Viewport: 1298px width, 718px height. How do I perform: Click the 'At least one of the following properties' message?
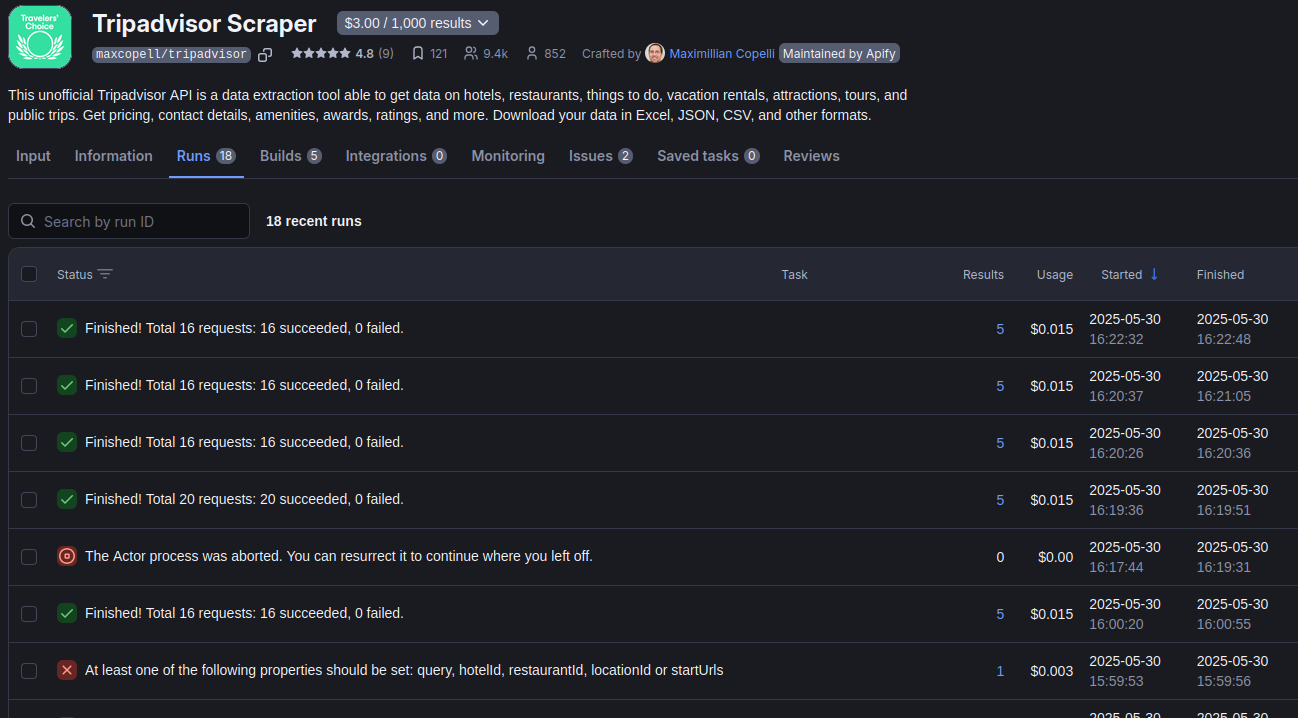(404, 670)
